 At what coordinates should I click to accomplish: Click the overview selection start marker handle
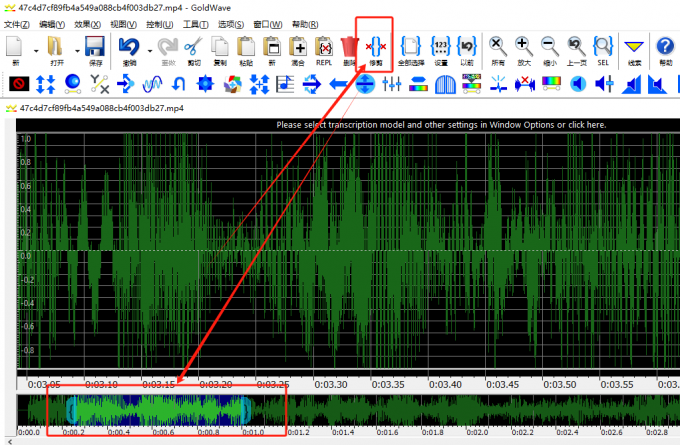[72, 409]
